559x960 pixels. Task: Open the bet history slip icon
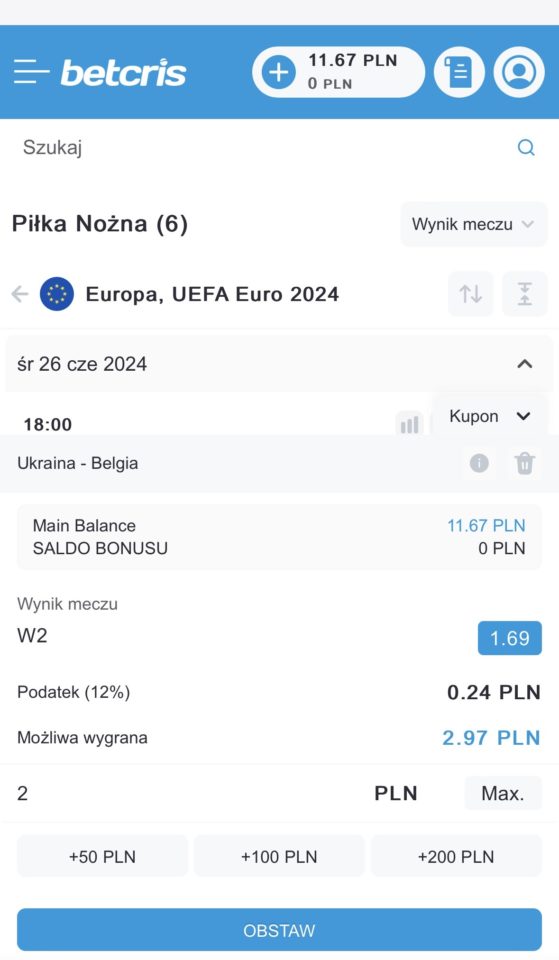click(x=459, y=72)
